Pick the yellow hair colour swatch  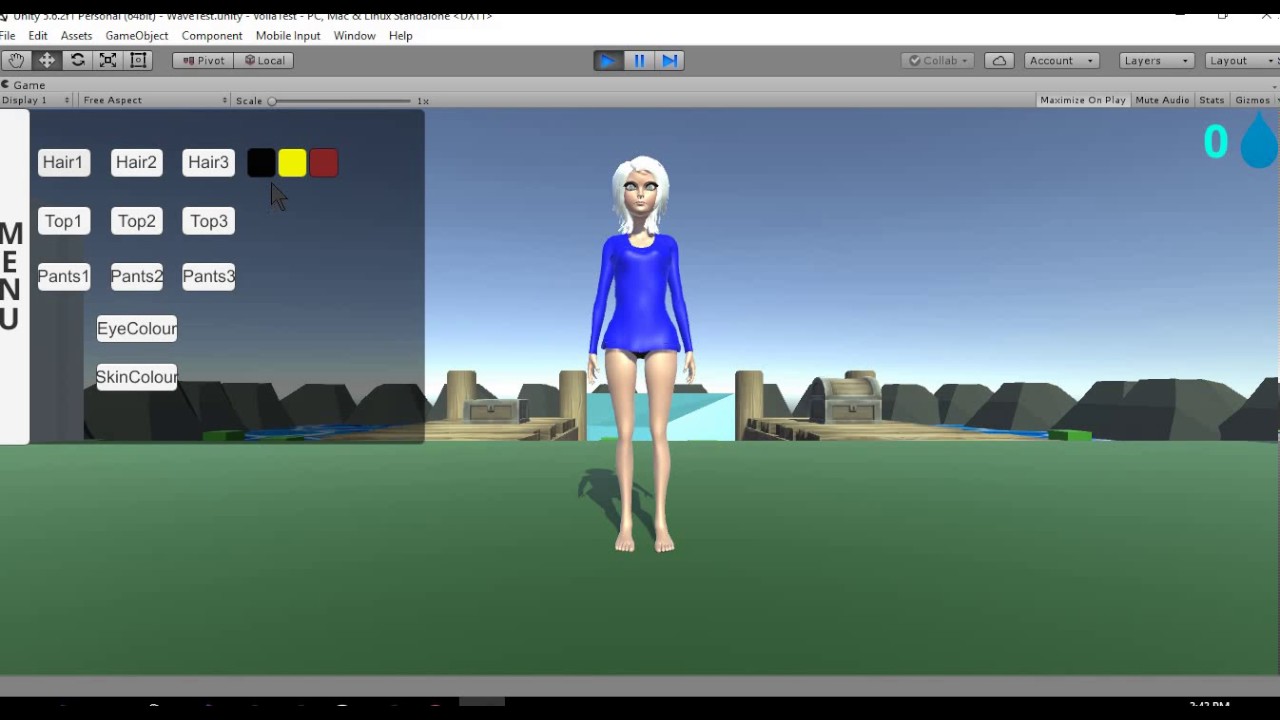point(292,163)
